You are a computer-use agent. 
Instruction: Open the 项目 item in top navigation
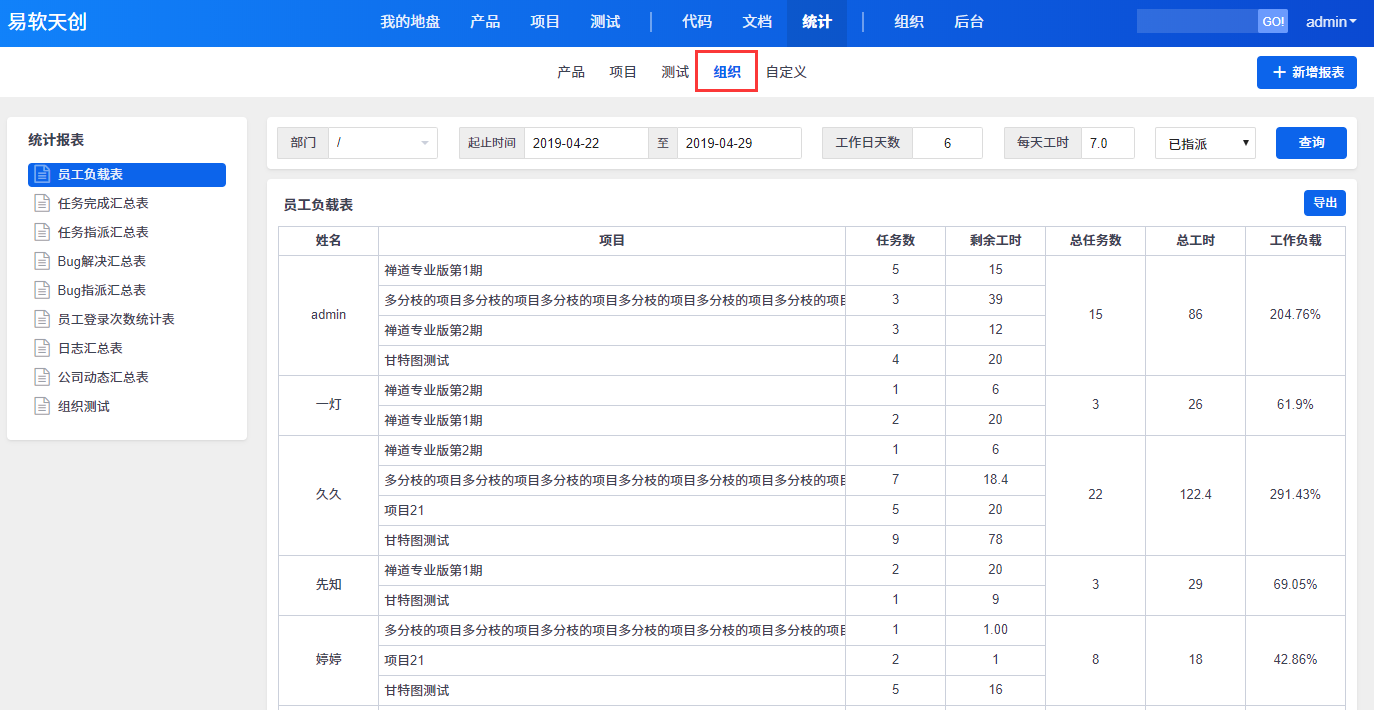545,22
